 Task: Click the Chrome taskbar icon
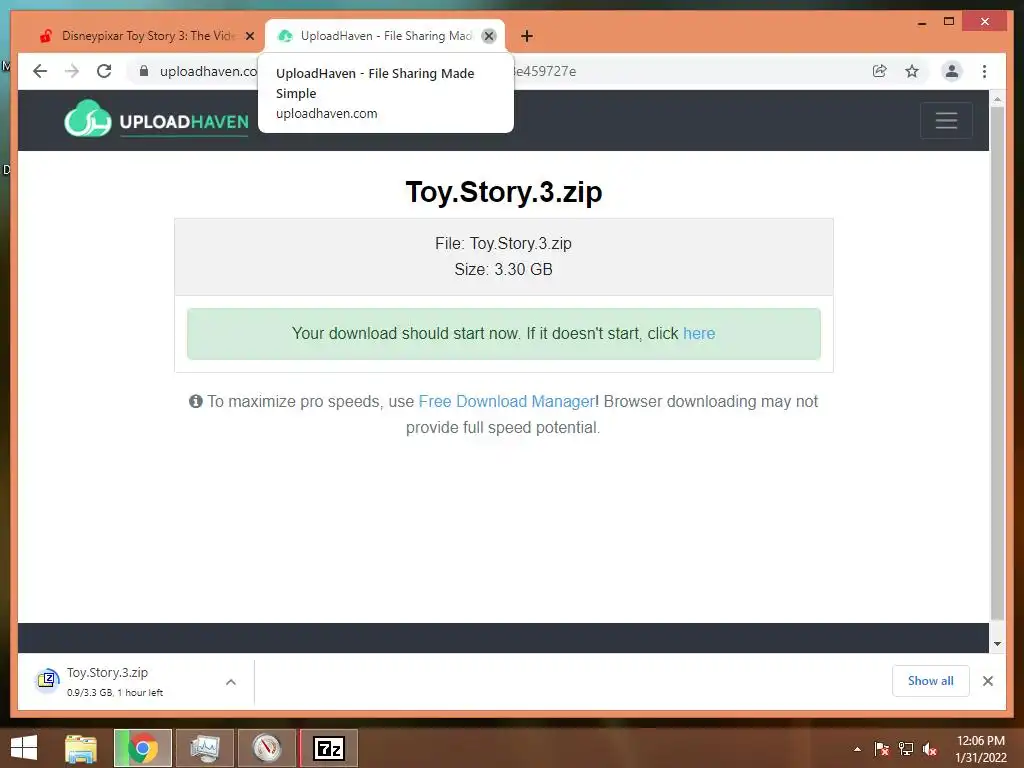[143, 748]
